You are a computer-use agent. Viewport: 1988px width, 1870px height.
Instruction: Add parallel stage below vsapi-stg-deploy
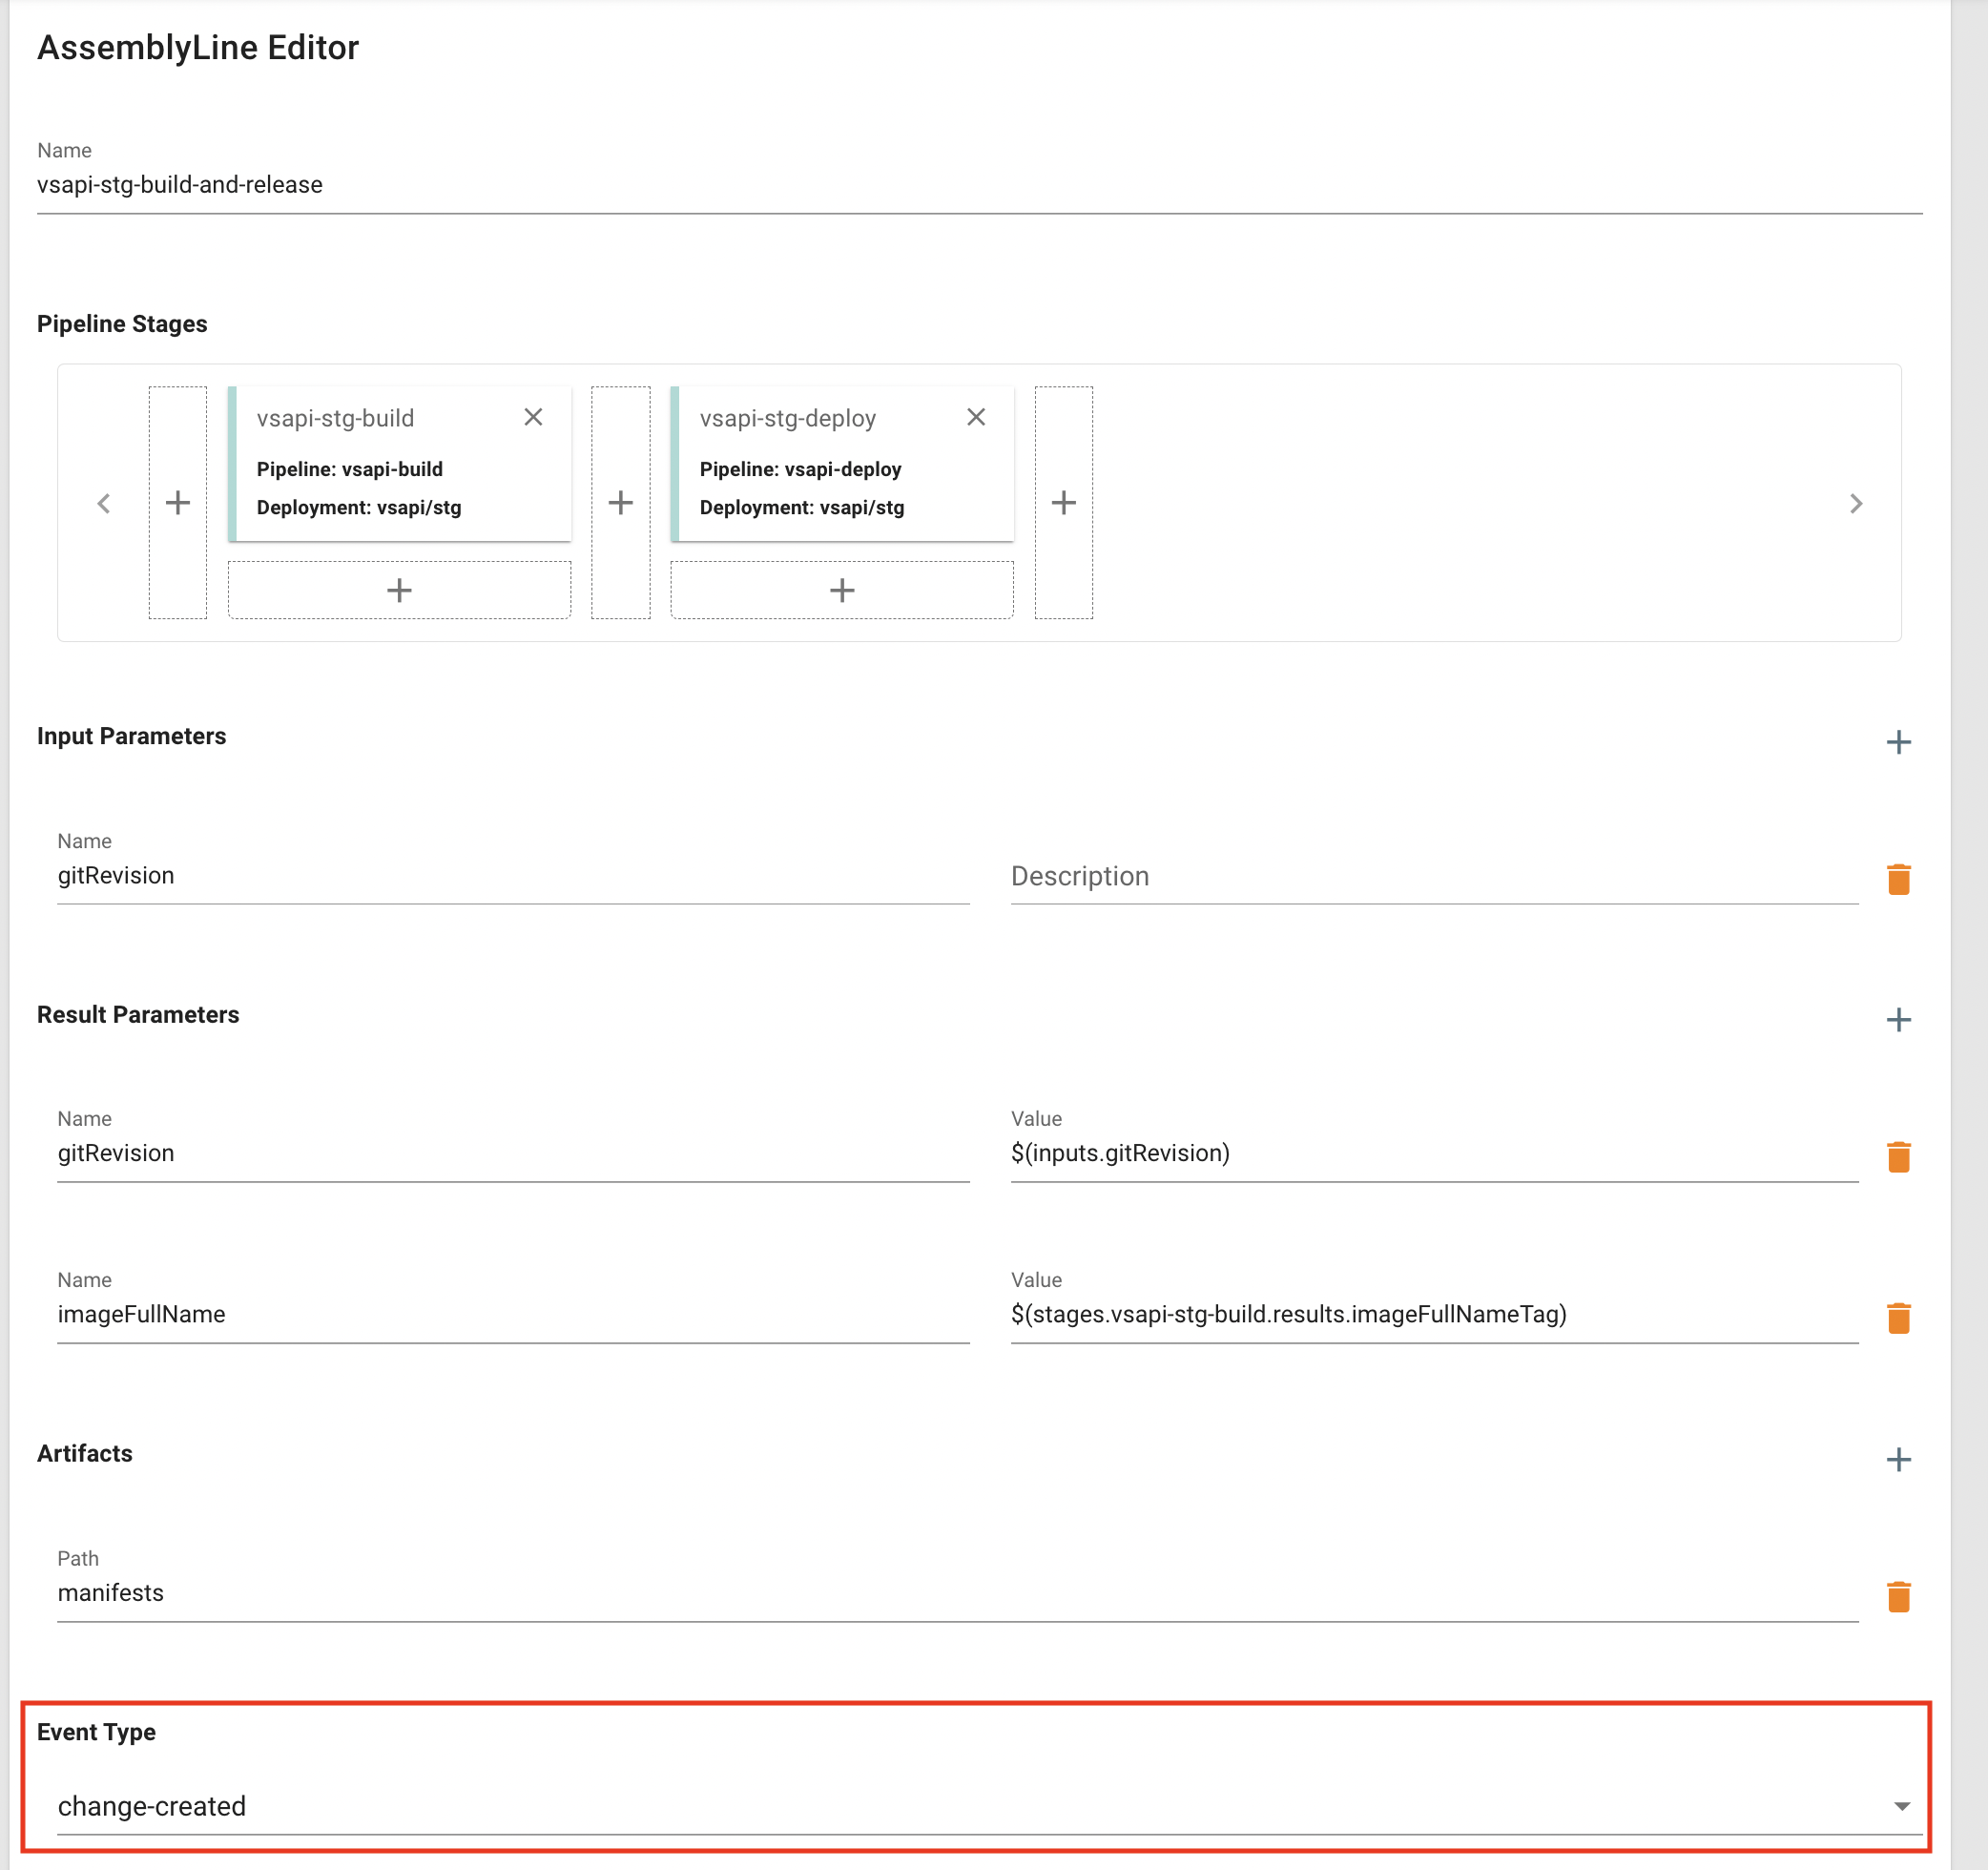[842, 590]
